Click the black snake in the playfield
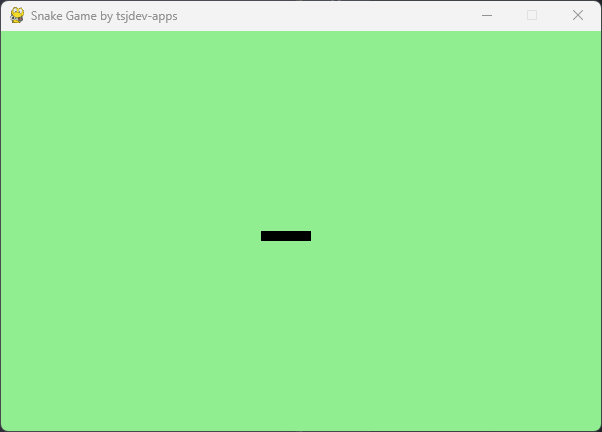 point(286,236)
